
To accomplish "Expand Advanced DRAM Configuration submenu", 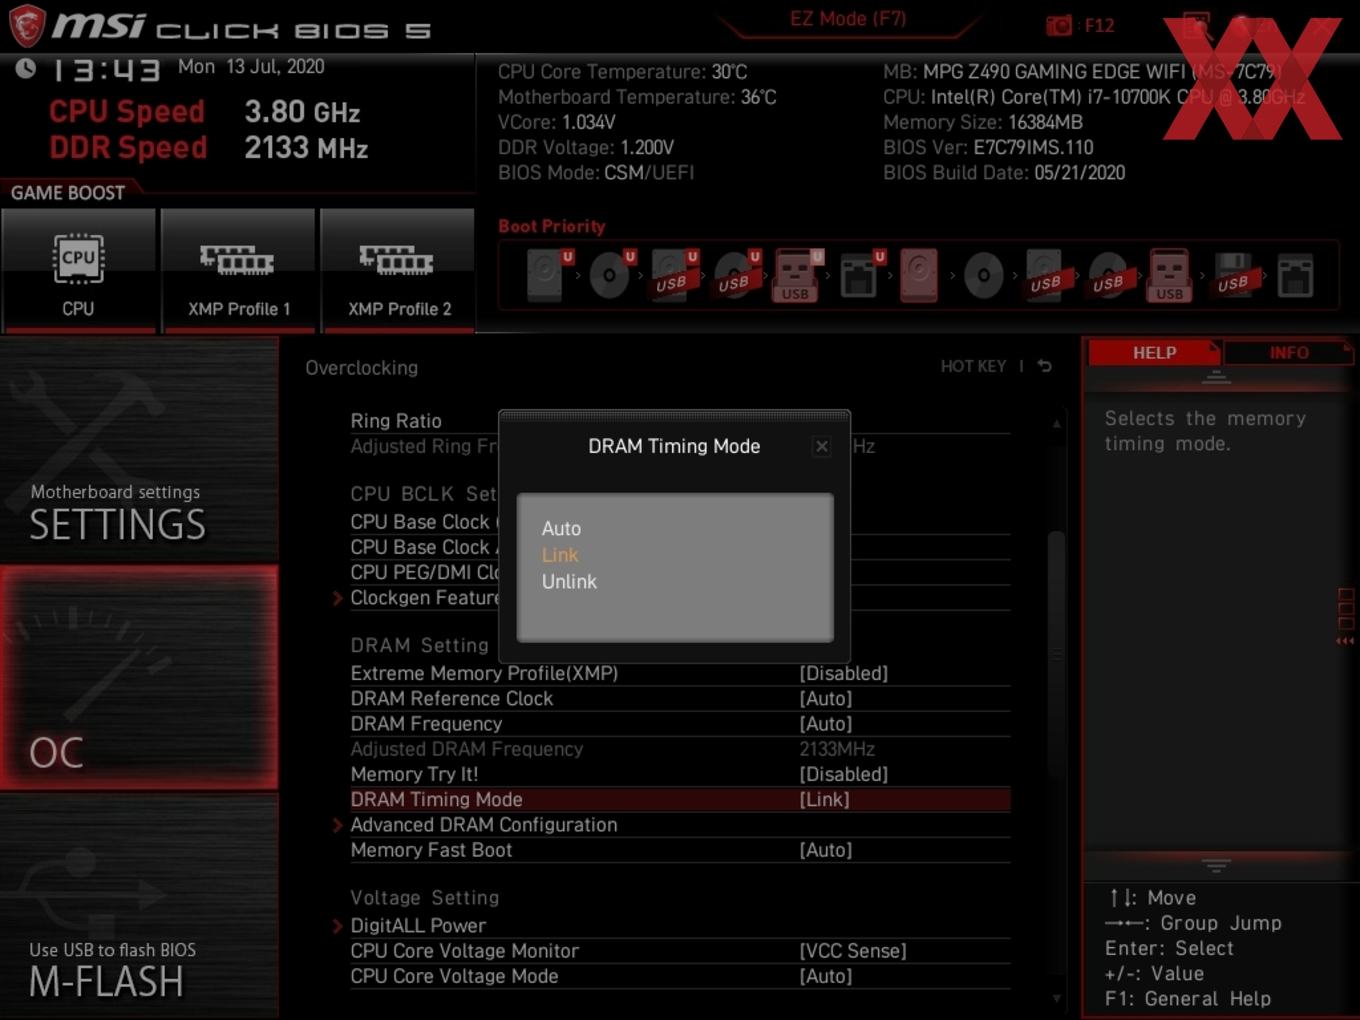I will tap(338, 825).
